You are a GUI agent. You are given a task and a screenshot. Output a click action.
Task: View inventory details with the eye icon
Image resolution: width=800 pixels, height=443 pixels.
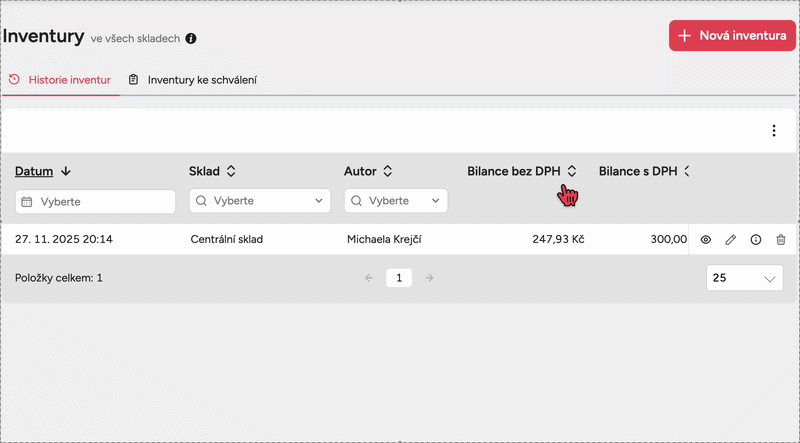coord(705,240)
